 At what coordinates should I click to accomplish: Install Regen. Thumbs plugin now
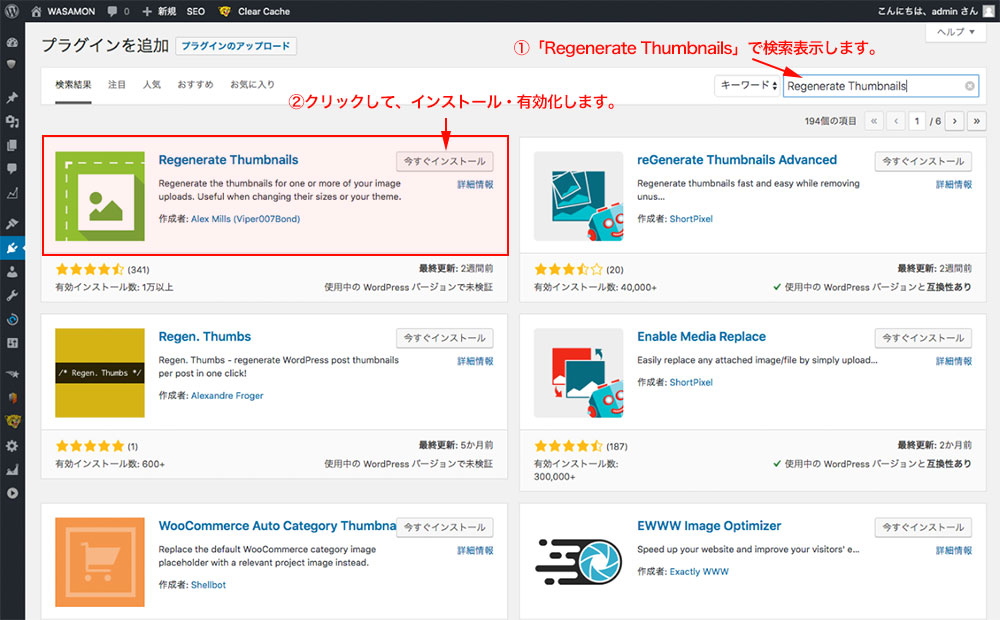coord(445,338)
